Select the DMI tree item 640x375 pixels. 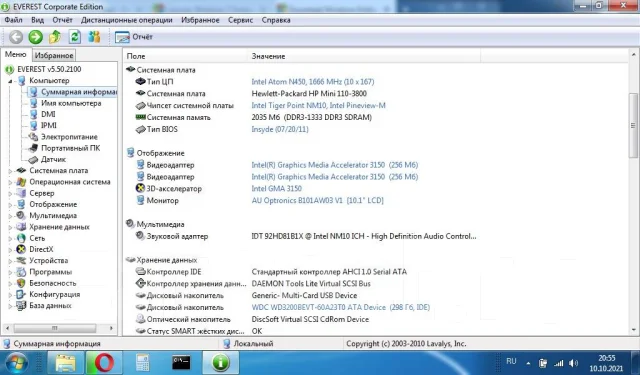tap(48, 114)
